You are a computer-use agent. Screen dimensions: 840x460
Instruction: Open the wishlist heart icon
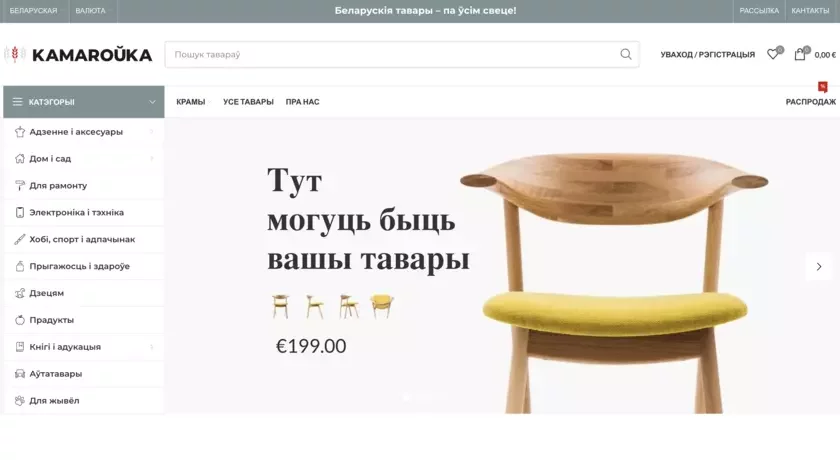pos(772,54)
